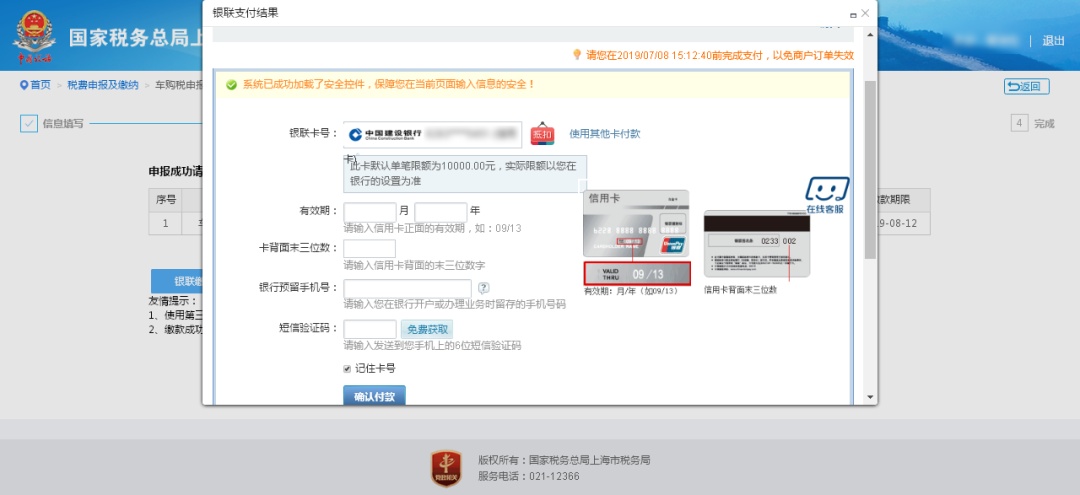
Task: Click the 银行预留手机号 input field
Action: click(x=407, y=288)
